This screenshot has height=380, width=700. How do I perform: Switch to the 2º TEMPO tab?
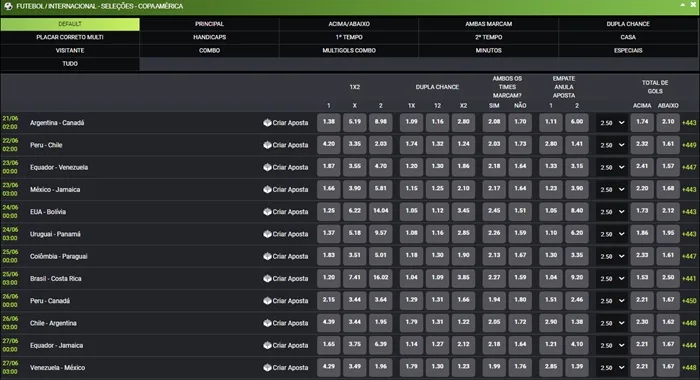click(x=488, y=38)
